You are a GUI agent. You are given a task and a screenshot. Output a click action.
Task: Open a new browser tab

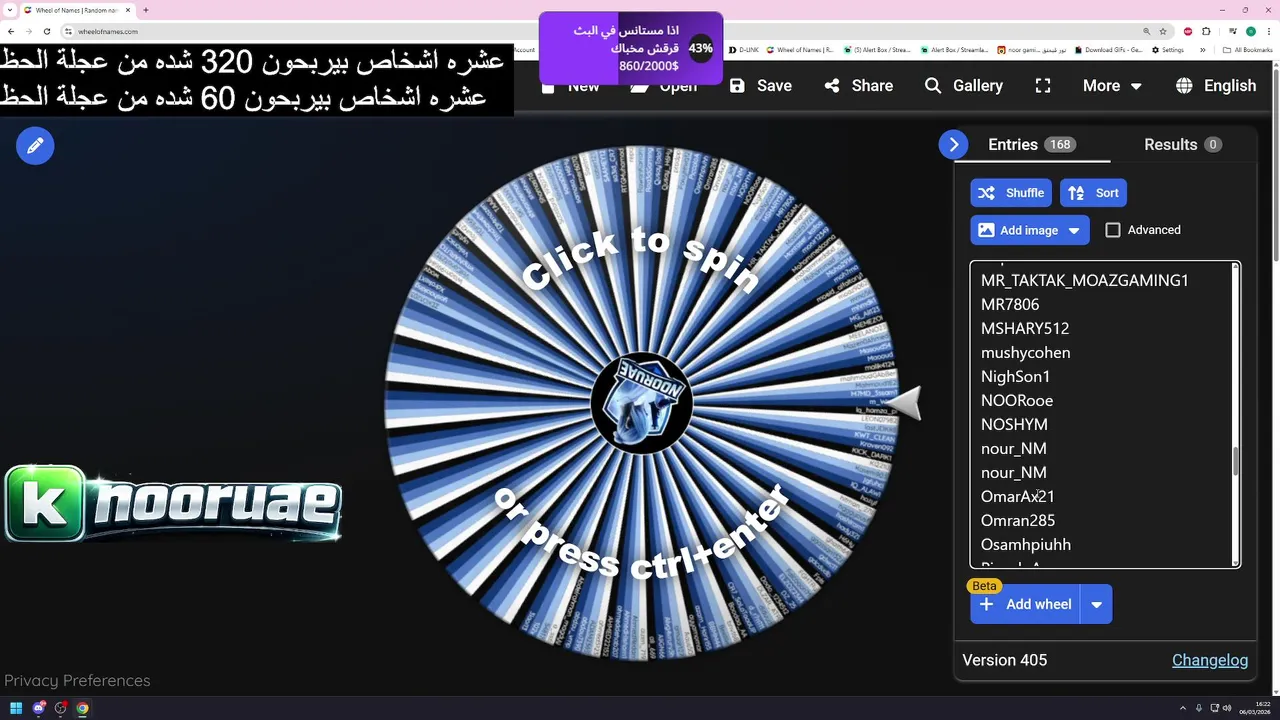(146, 10)
